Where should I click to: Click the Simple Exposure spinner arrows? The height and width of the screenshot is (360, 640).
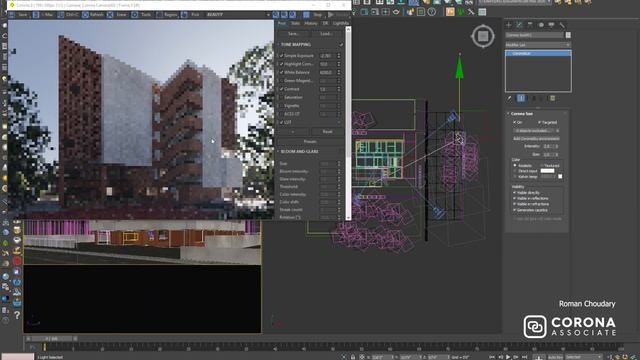(x=339, y=56)
